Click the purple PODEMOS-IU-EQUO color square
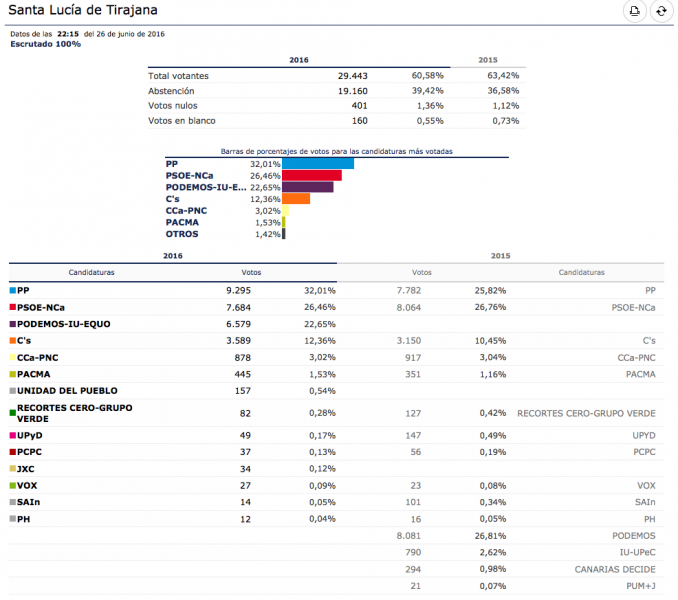Viewport: 678px width, 600px height. coord(13,324)
